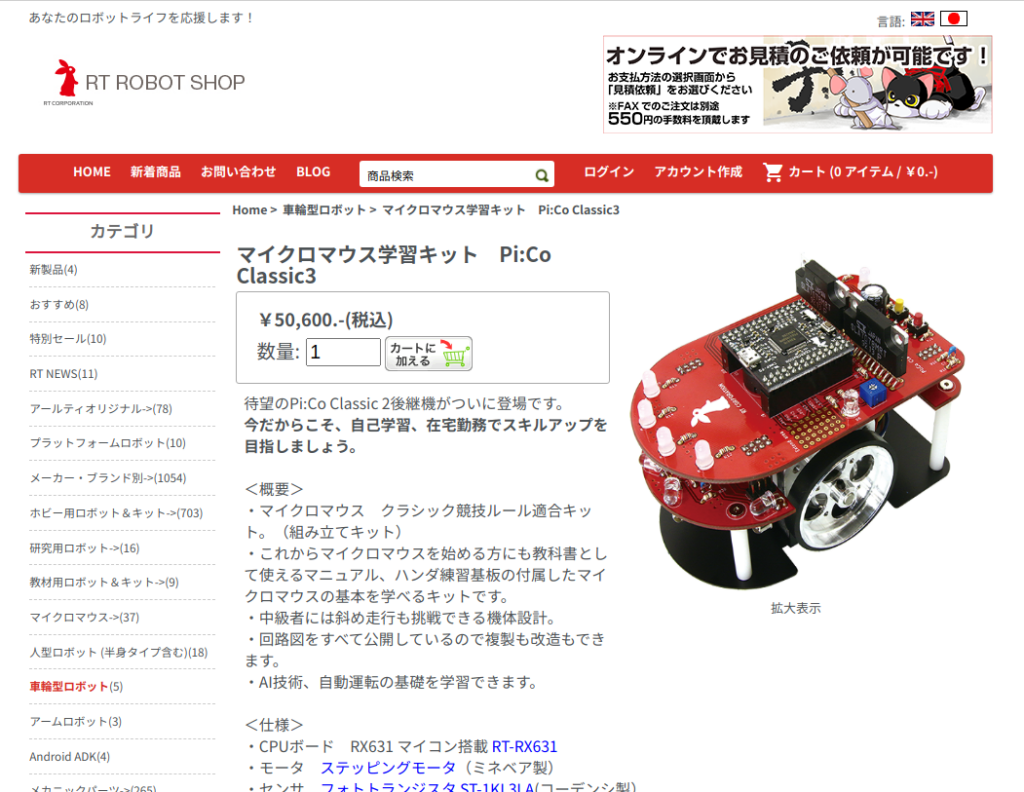Open 新着商品 menu item
Screen dimensions: 1024x792
(155, 172)
